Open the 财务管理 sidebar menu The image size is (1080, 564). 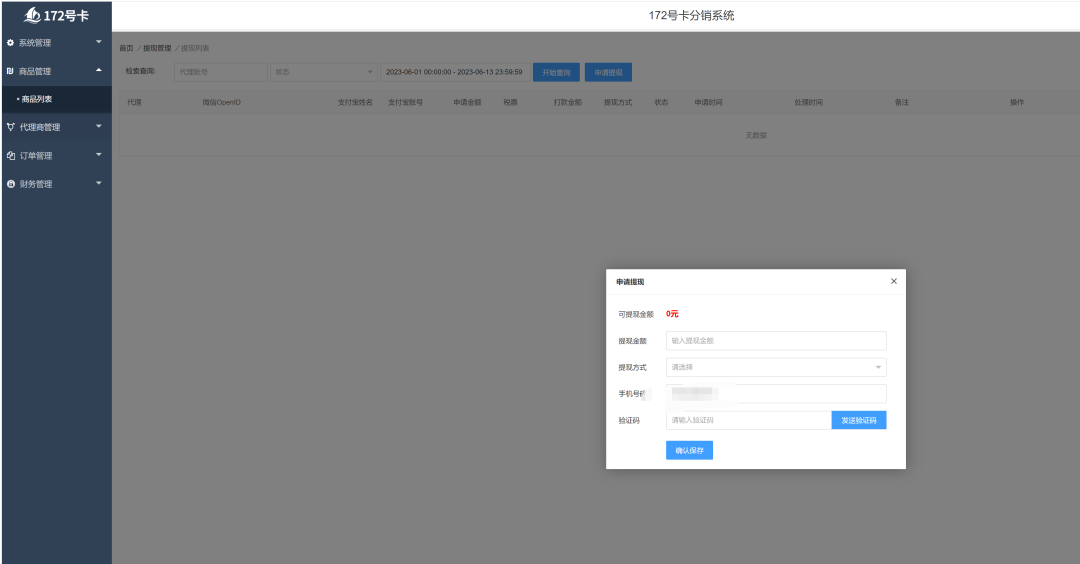click(36, 184)
